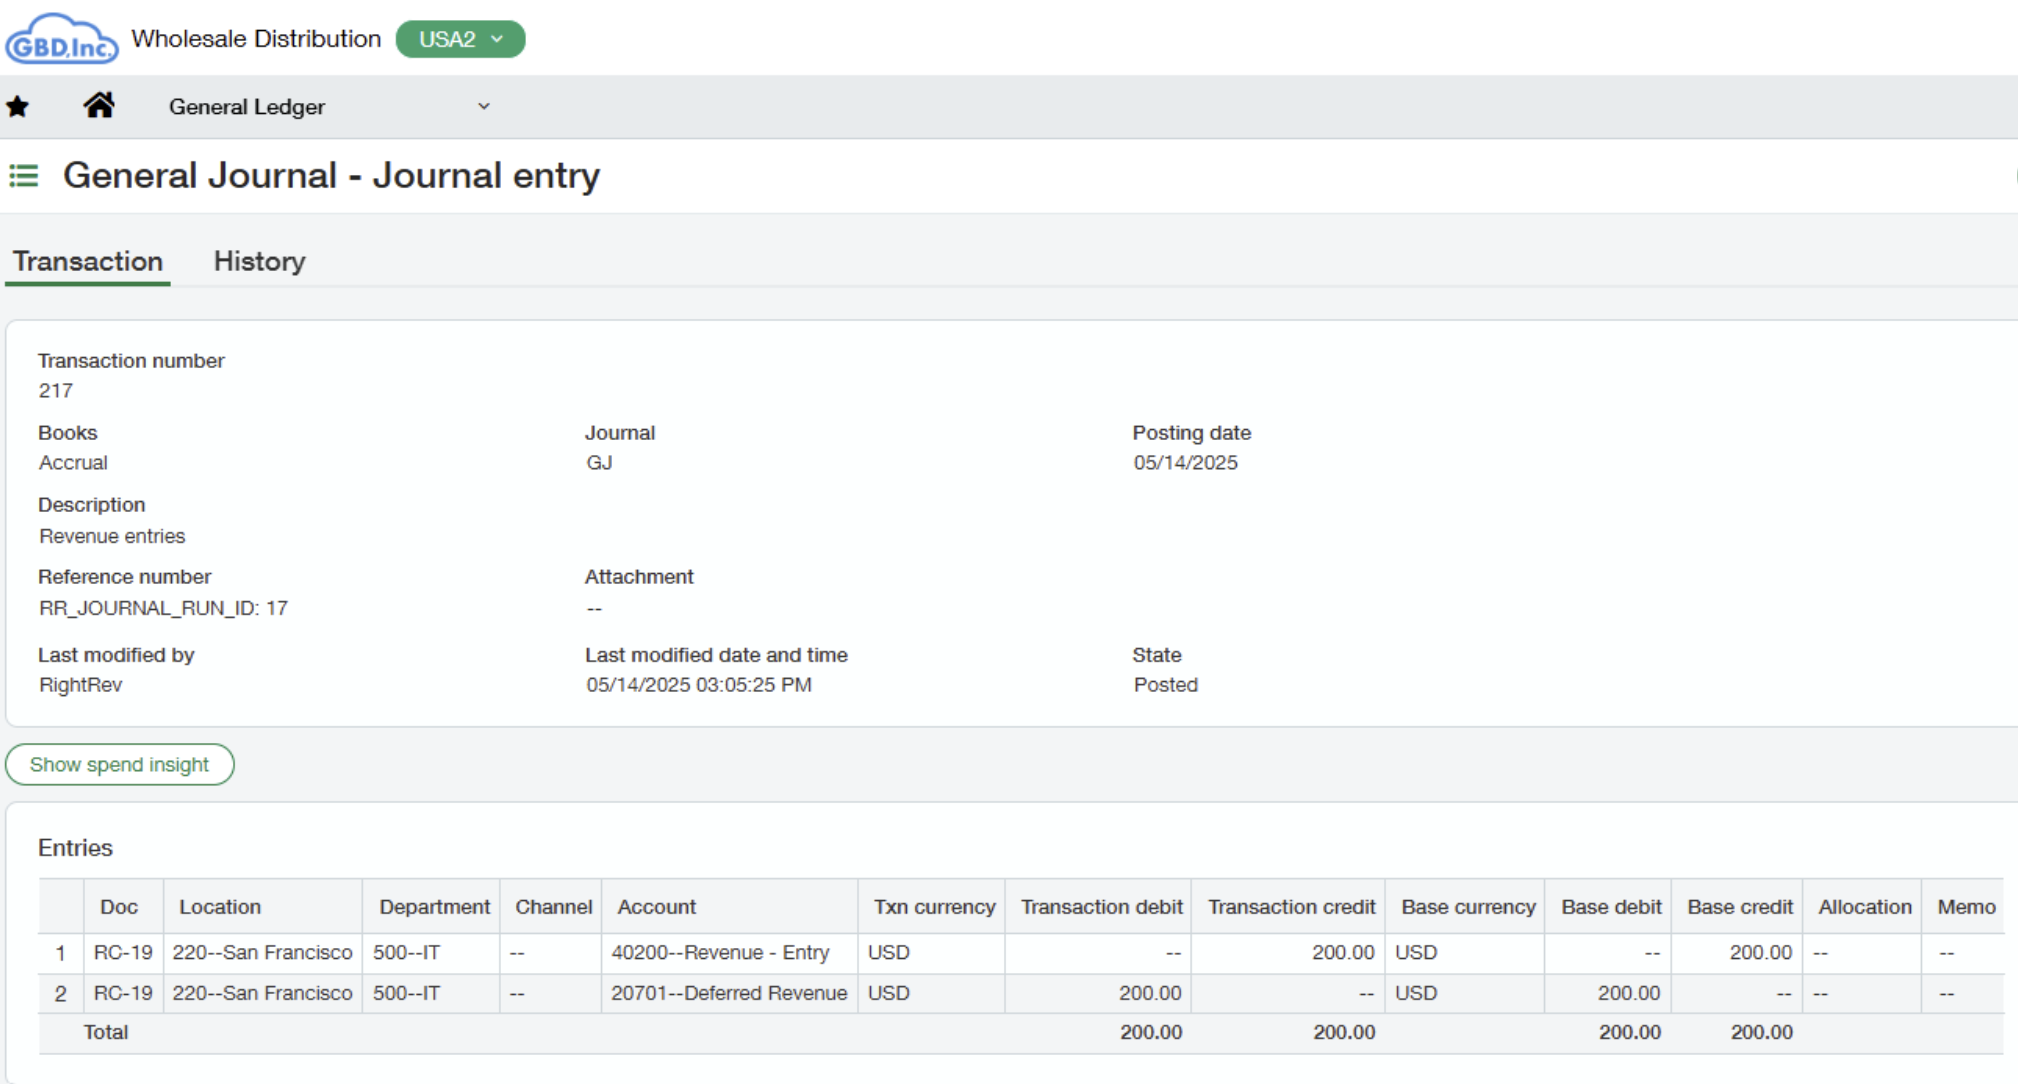The height and width of the screenshot is (1084, 2018).
Task: Click the Memo column header
Action: (1965, 907)
